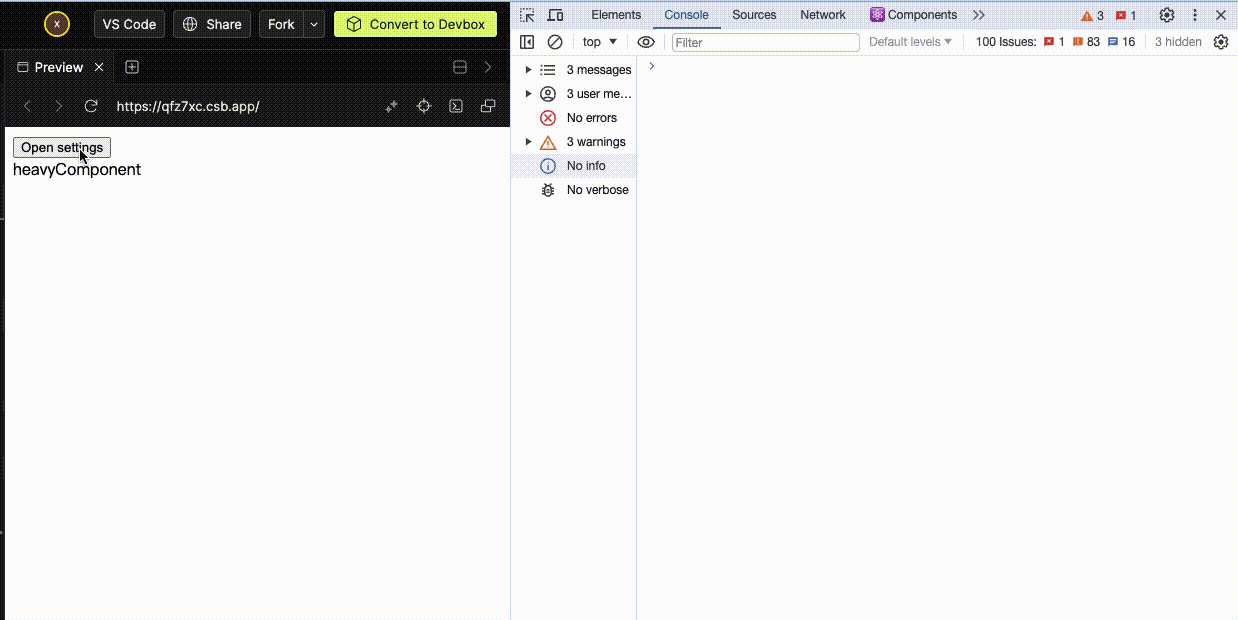Screen dimensions: 1238x620
Task: Select the inspect element icon
Action: pyautogui.click(x=527, y=15)
